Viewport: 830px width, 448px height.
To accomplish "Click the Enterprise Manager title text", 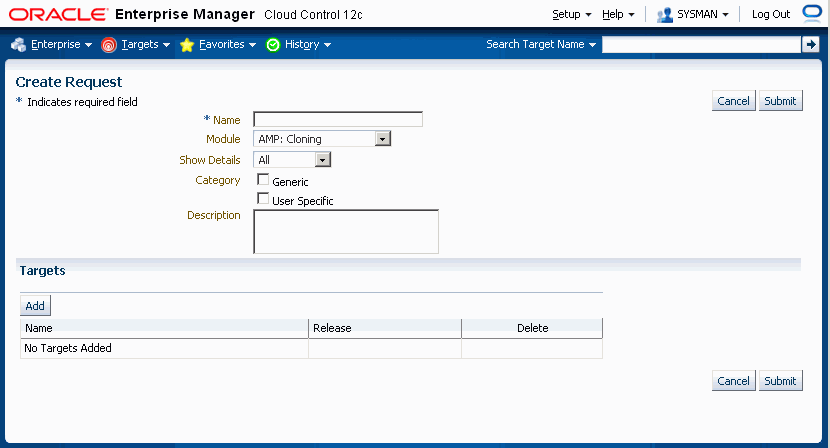I will (185, 14).
